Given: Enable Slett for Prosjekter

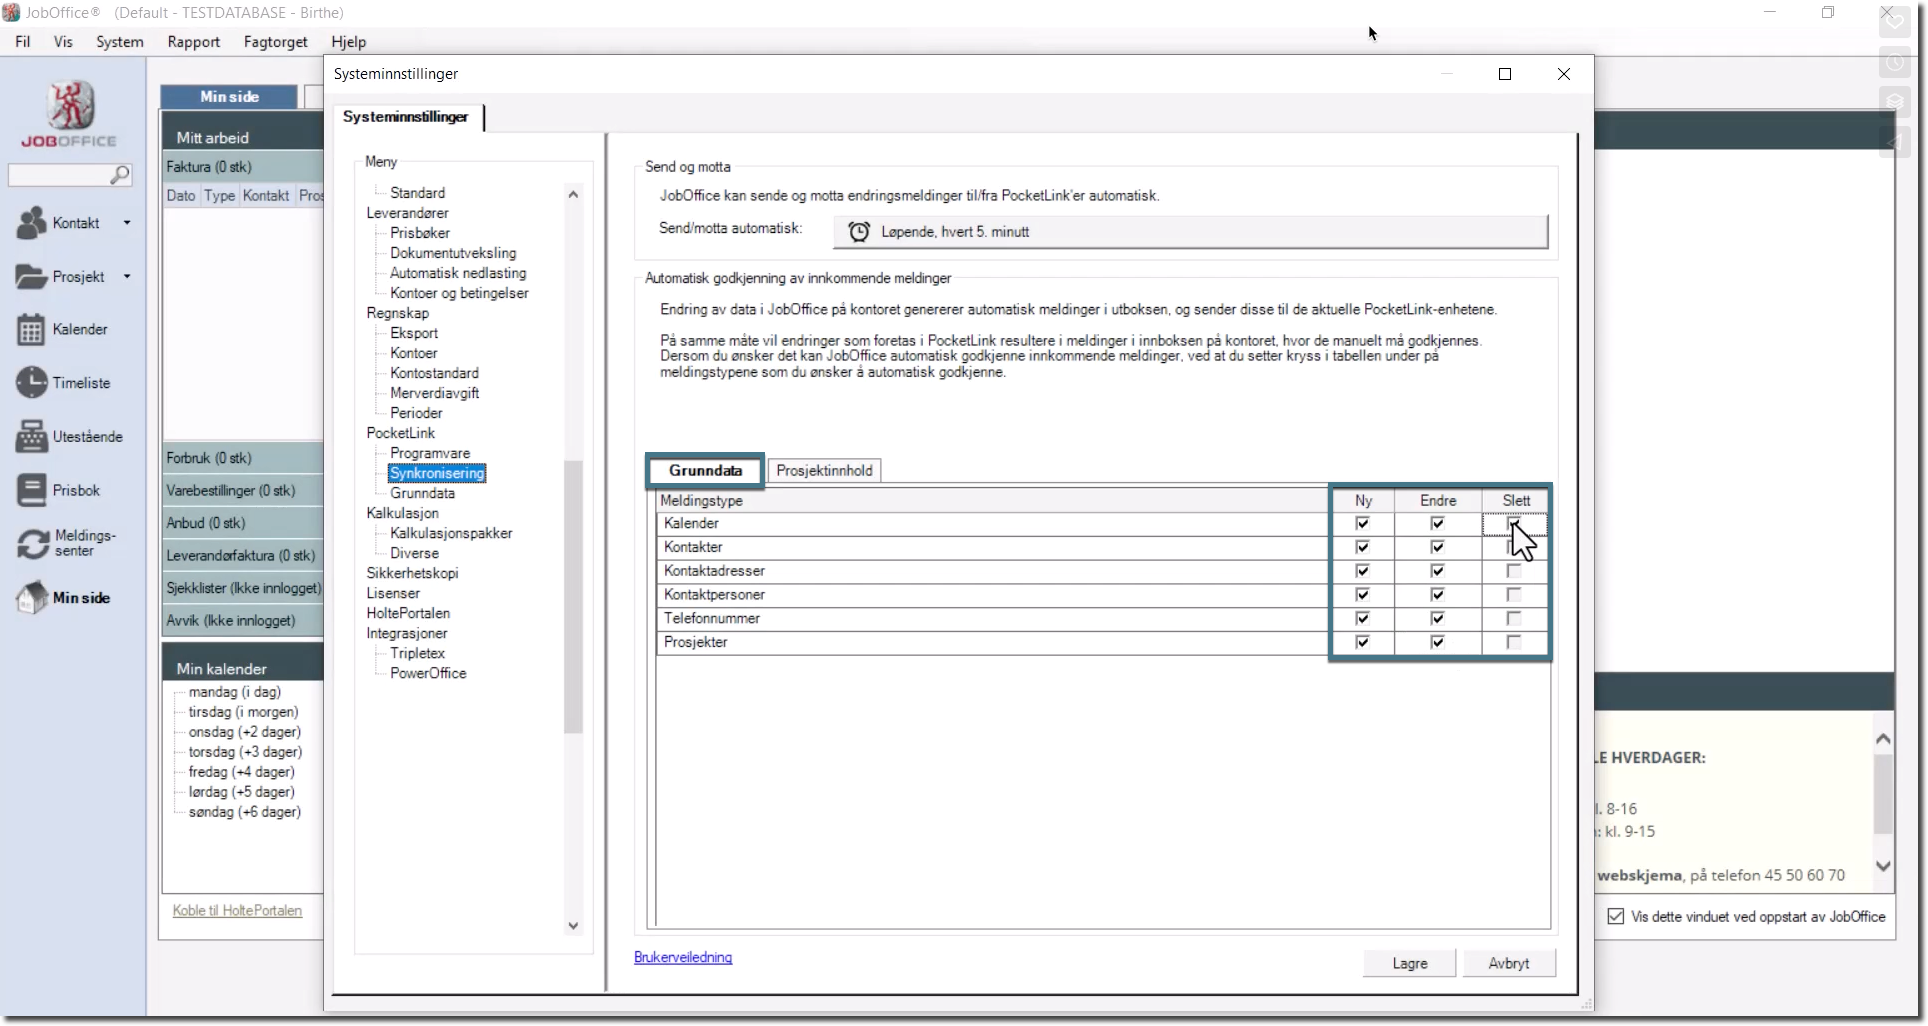Looking at the screenshot, I should (x=1513, y=642).
